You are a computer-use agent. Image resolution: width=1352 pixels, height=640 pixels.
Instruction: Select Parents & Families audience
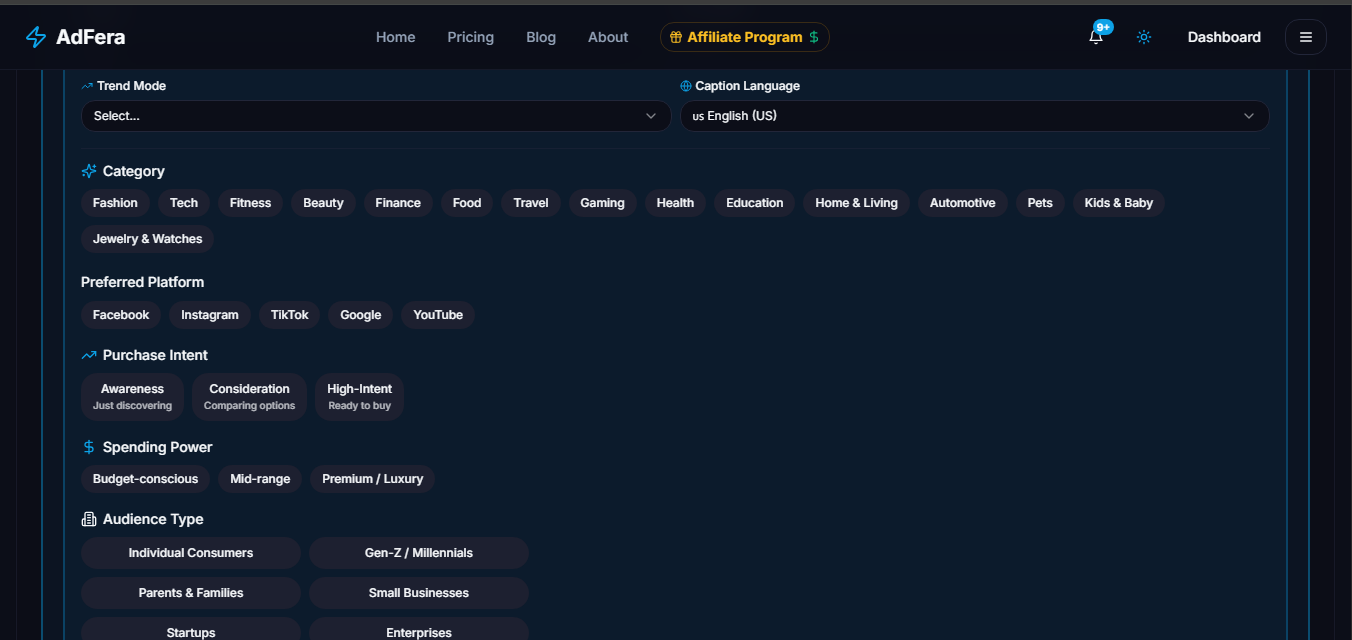[191, 593]
